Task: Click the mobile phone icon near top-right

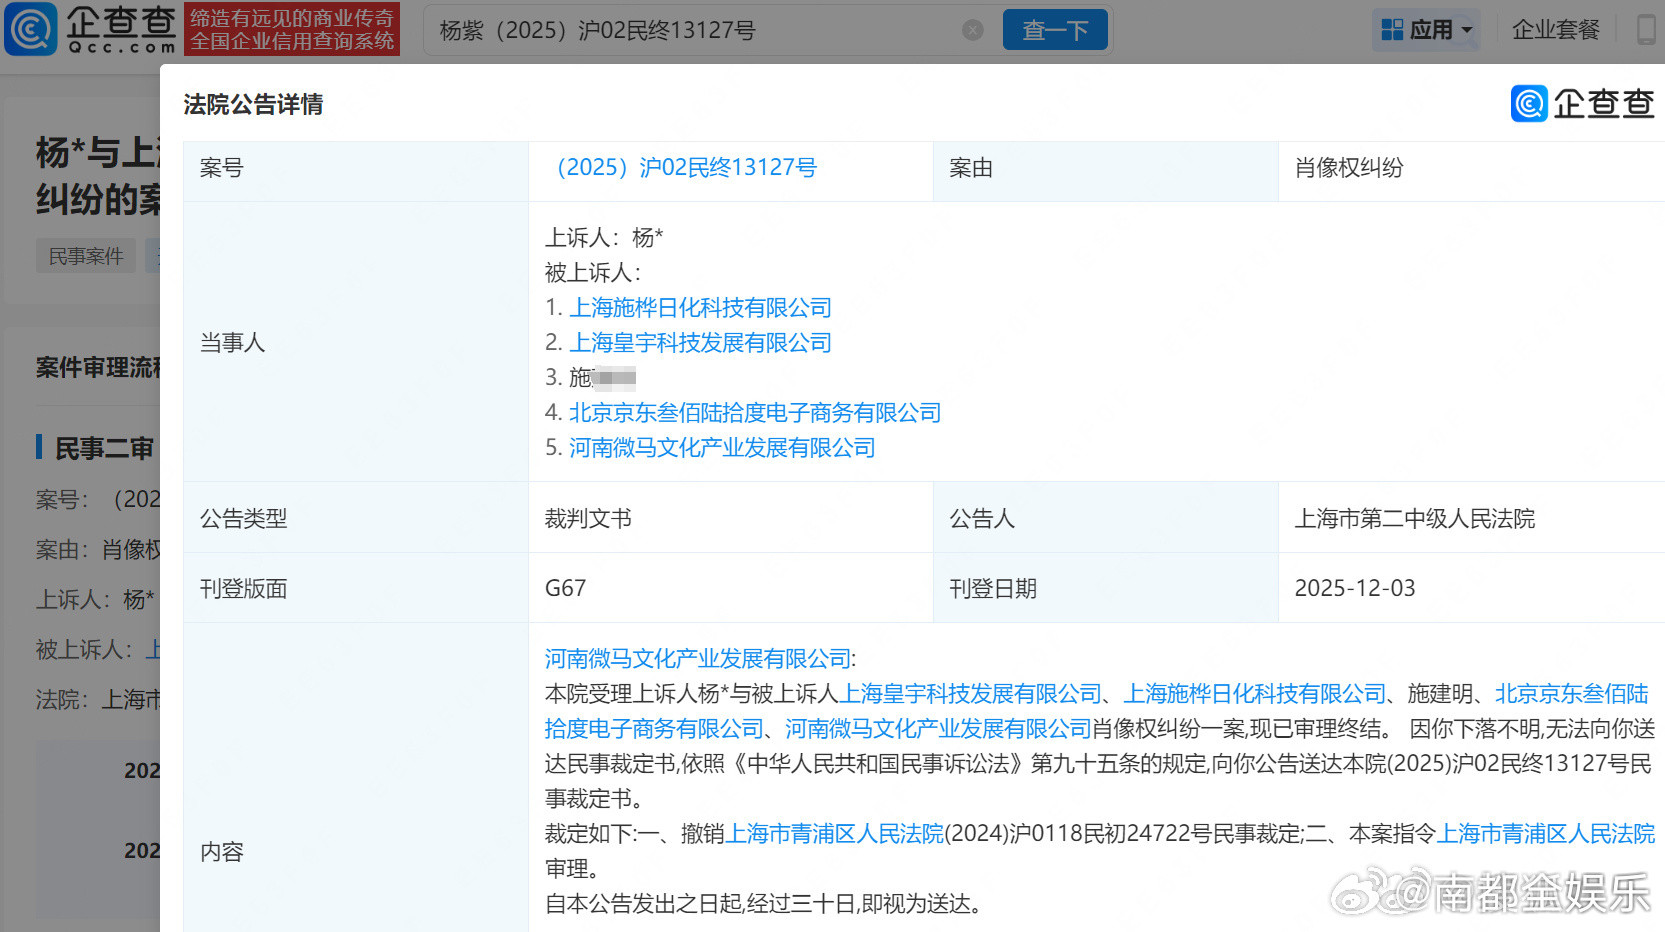Action: 1645,29
